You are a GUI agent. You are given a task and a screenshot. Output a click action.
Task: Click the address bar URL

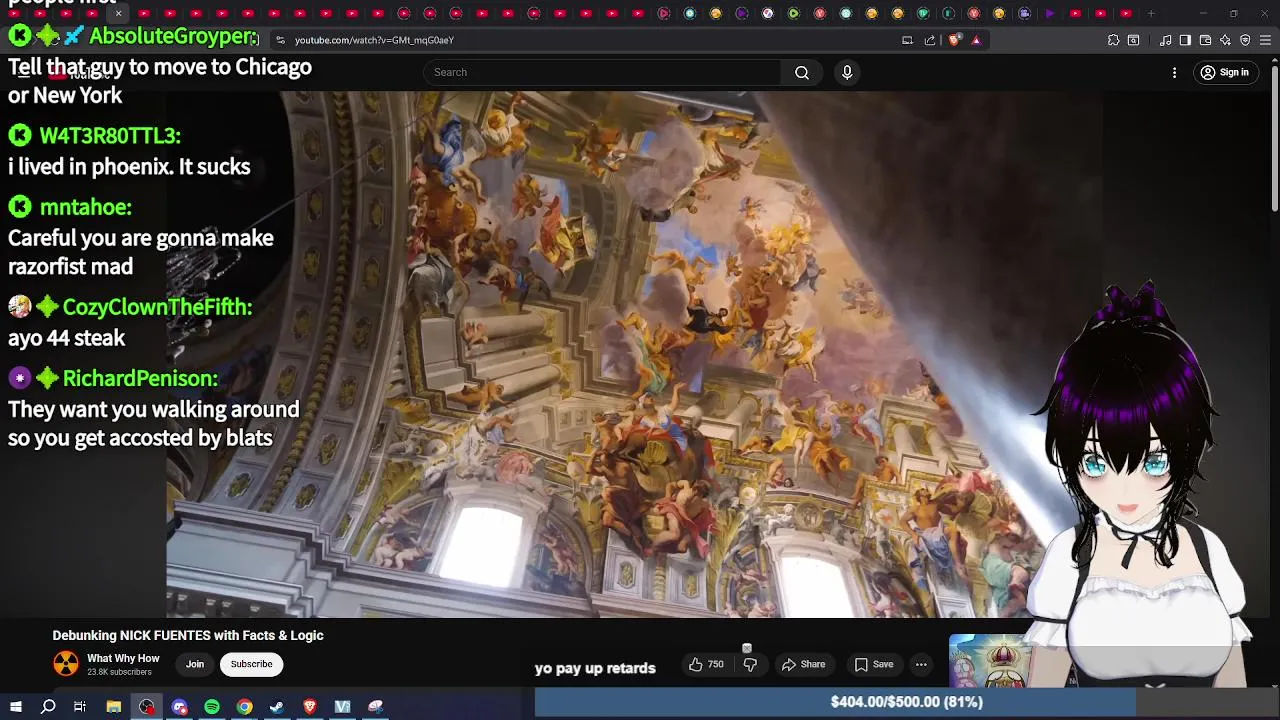374,40
